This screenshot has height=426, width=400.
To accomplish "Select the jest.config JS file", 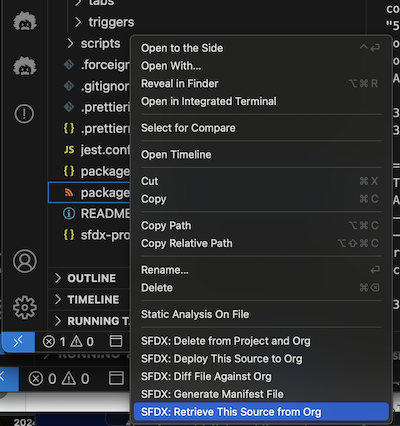I will tap(96, 150).
